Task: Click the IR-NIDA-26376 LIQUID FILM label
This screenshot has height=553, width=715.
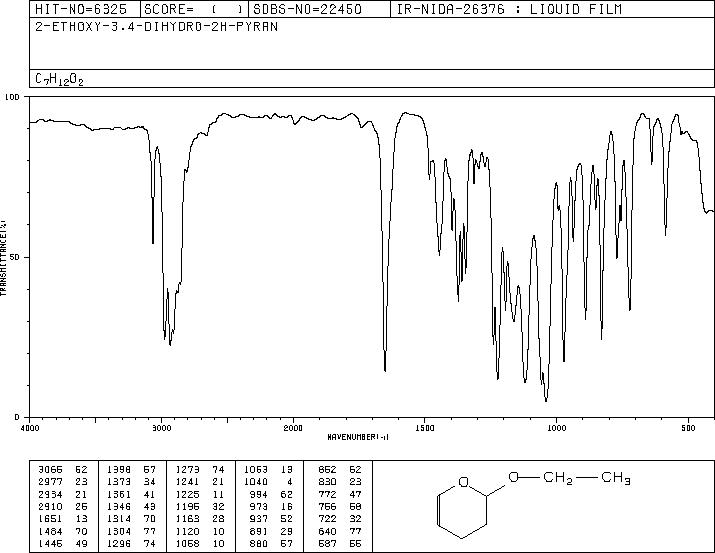Action: click(509, 9)
